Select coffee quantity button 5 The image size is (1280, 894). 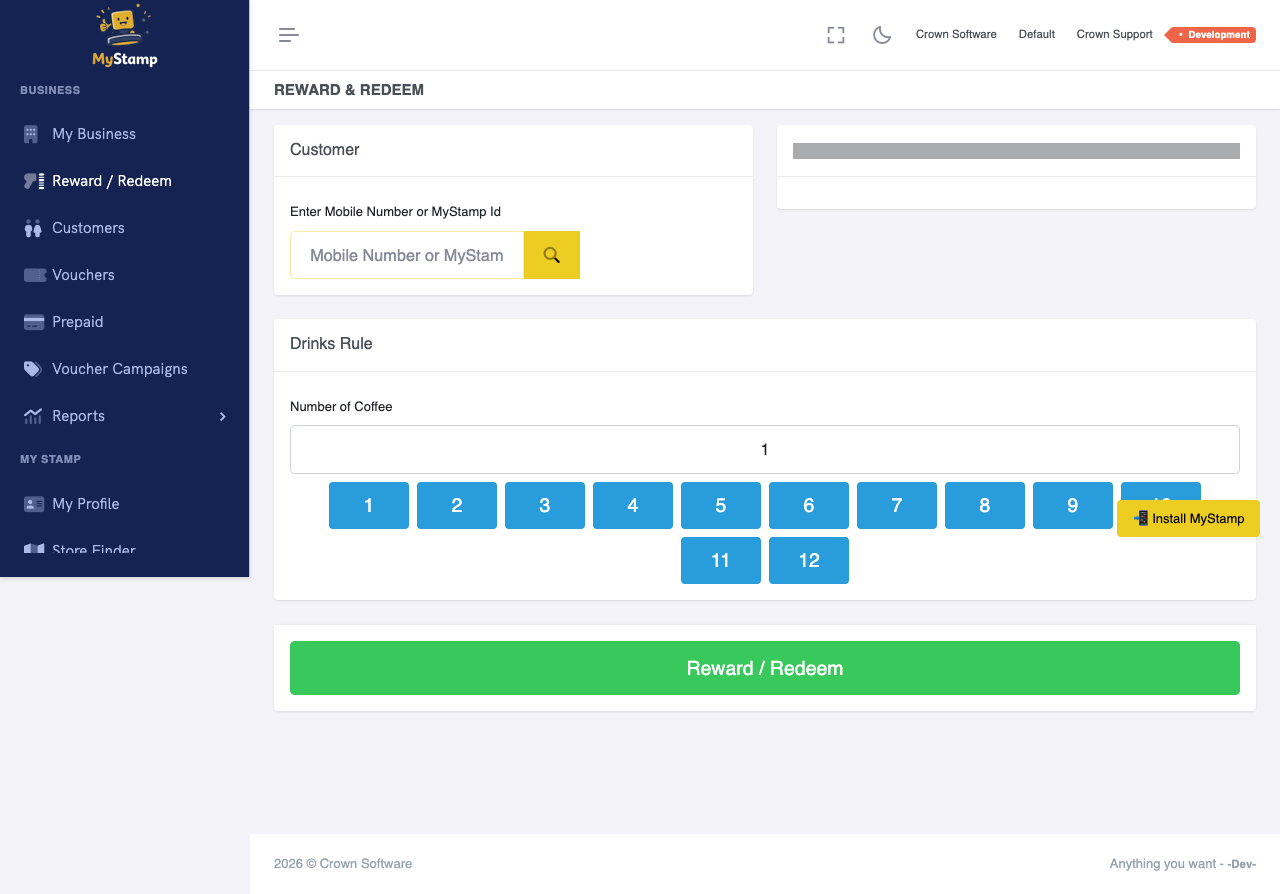[x=721, y=505]
